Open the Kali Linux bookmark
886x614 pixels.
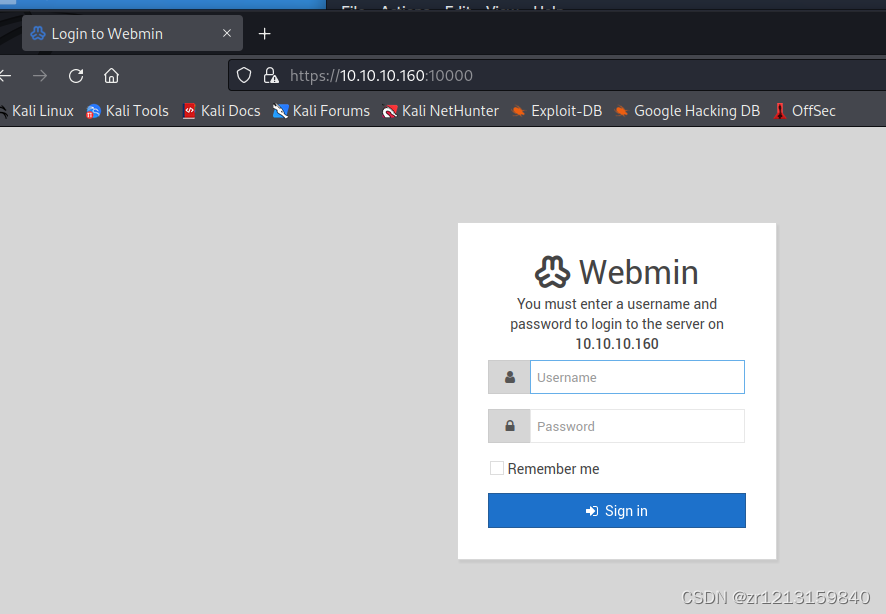click(x=37, y=111)
